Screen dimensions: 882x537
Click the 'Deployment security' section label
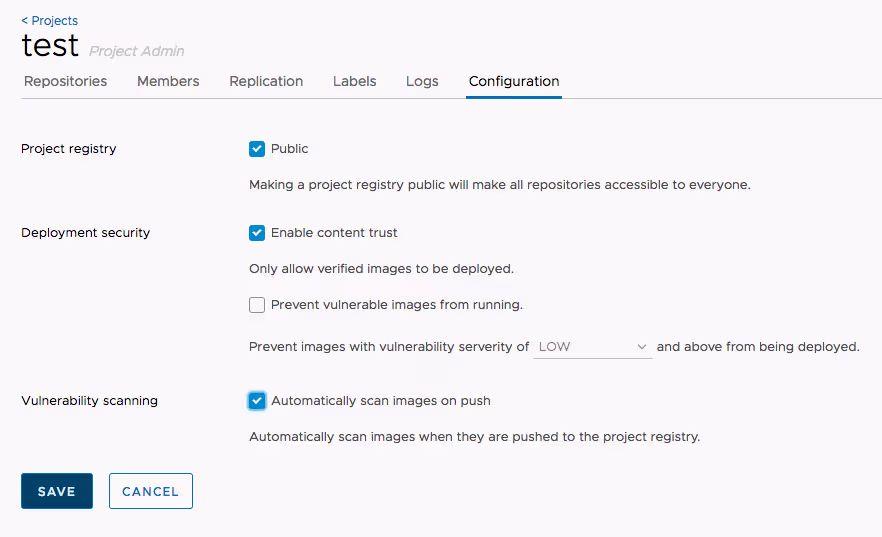[x=86, y=233]
